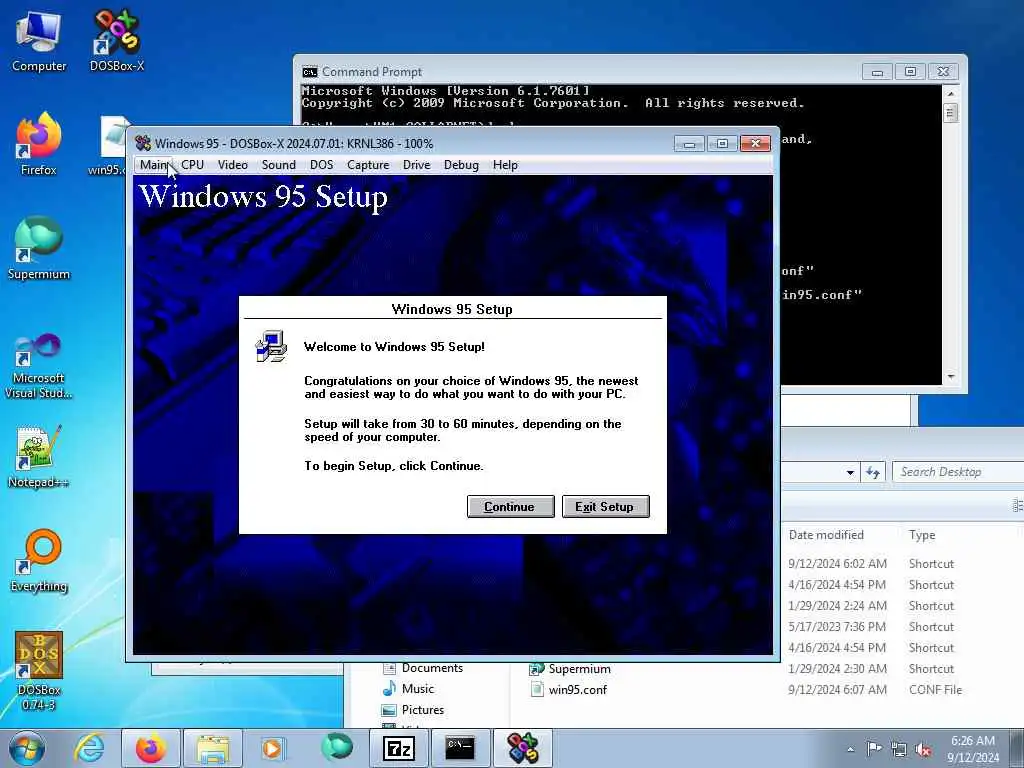Click Continue in Windows 95 Setup
1024x768 pixels.
tap(510, 507)
